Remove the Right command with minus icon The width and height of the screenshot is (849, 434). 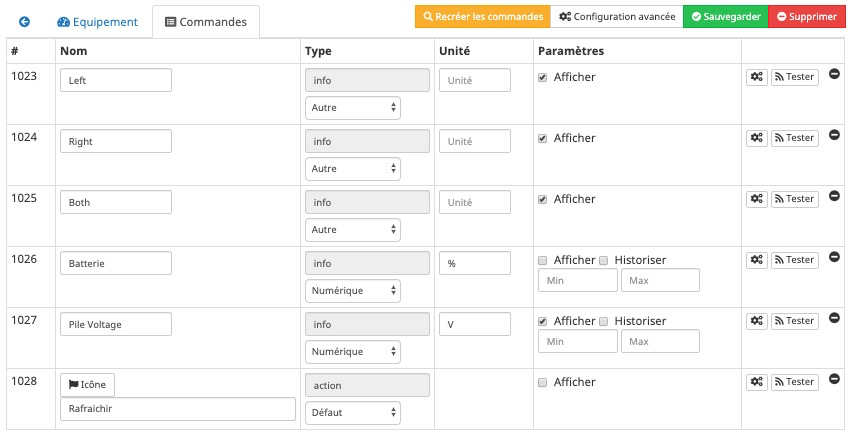click(x=834, y=136)
